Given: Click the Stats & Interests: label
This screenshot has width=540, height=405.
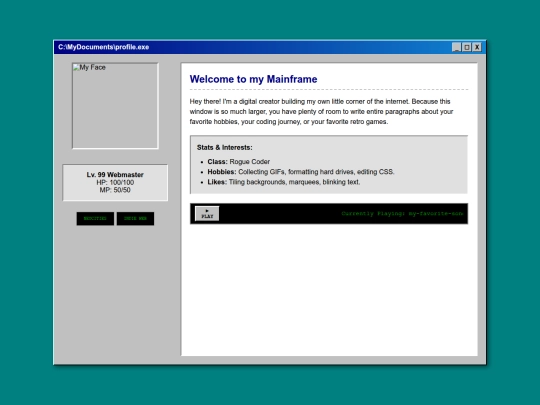Looking at the screenshot, I should [225, 147].
